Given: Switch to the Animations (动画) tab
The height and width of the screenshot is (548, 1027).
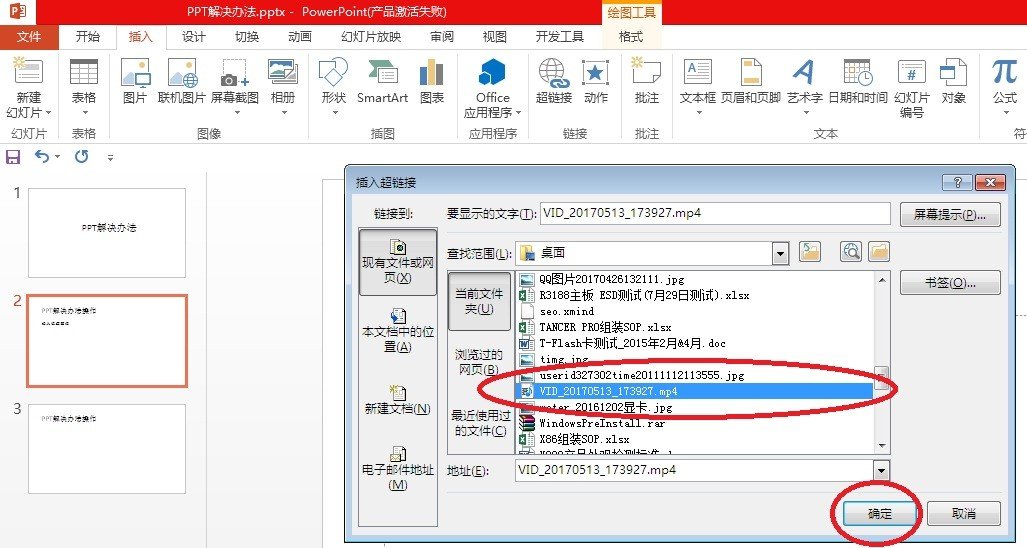Looking at the screenshot, I should click(299, 37).
